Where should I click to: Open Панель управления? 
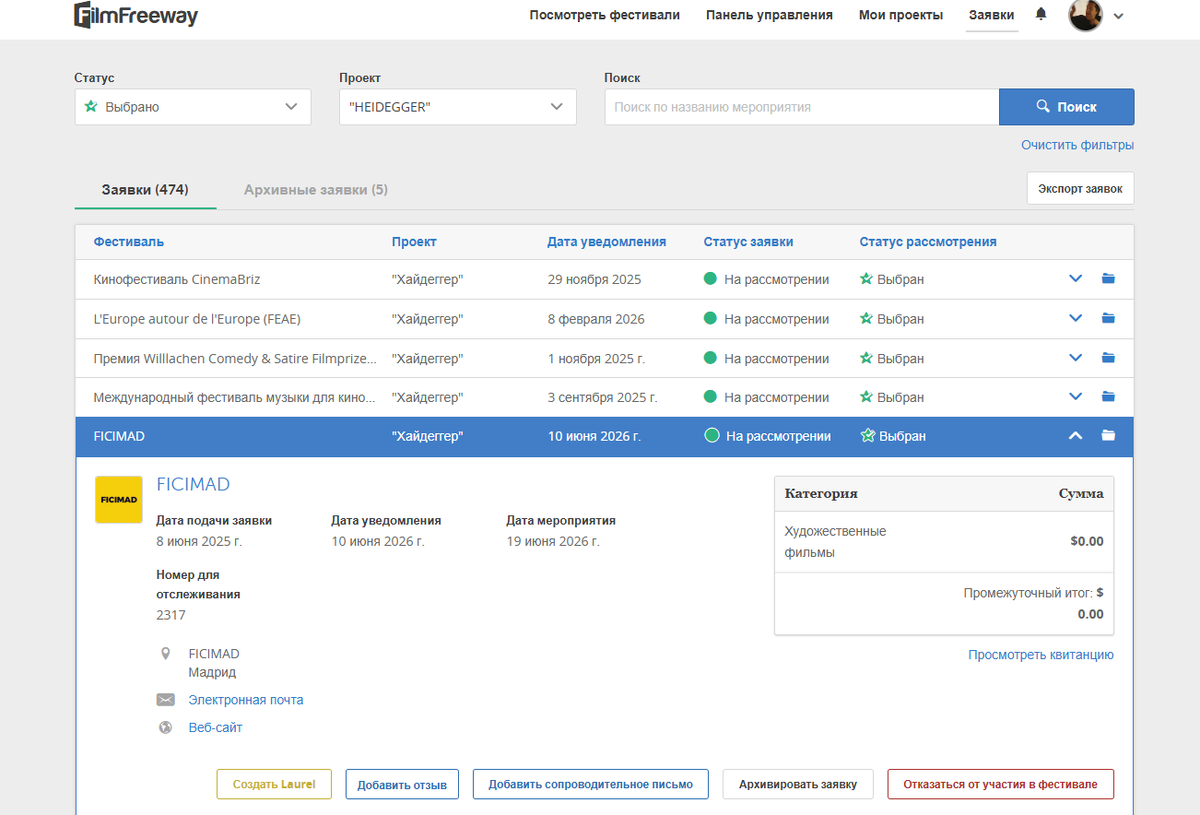point(769,15)
